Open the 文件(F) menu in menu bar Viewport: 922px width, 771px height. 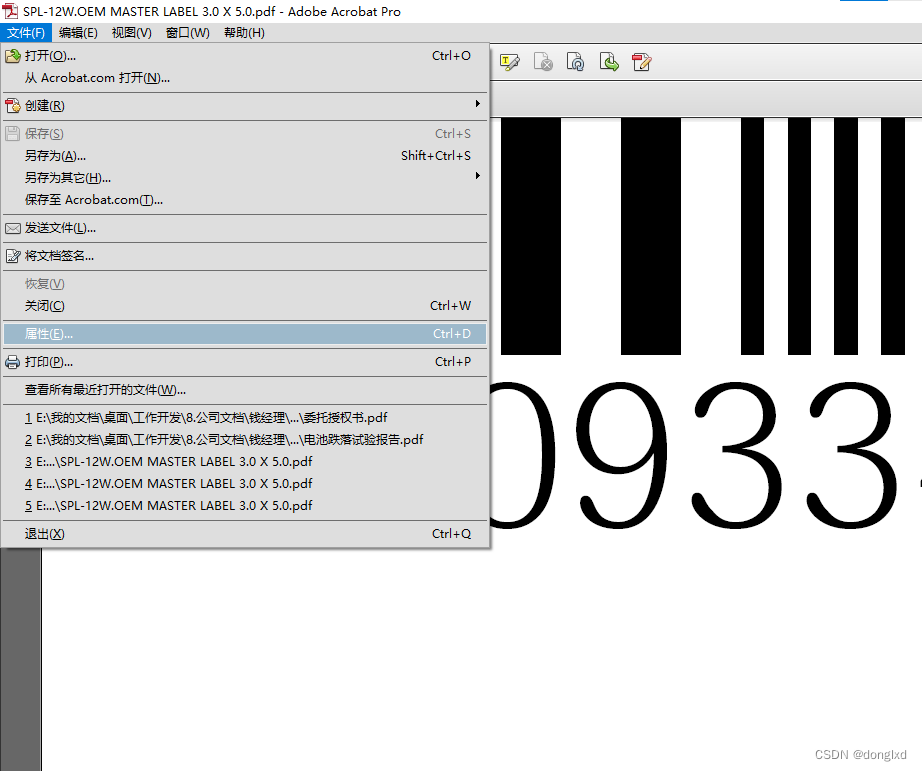26,33
